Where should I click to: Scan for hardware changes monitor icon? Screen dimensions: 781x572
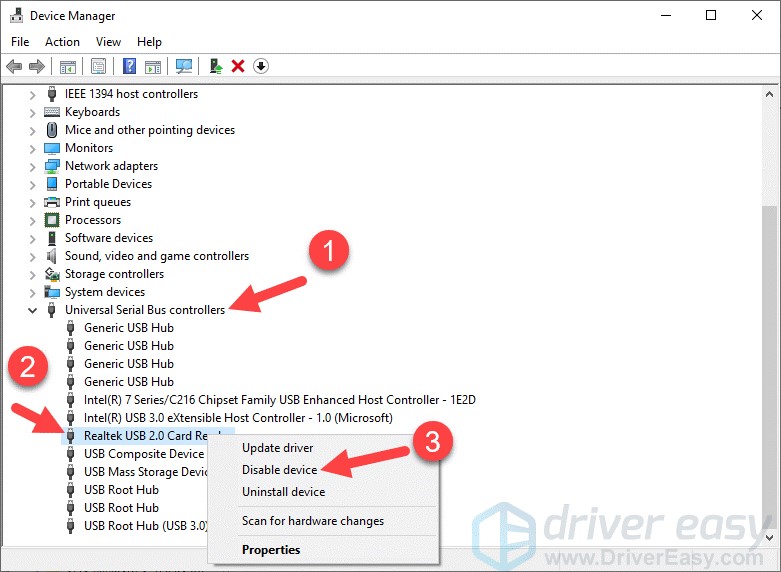click(x=184, y=66)
